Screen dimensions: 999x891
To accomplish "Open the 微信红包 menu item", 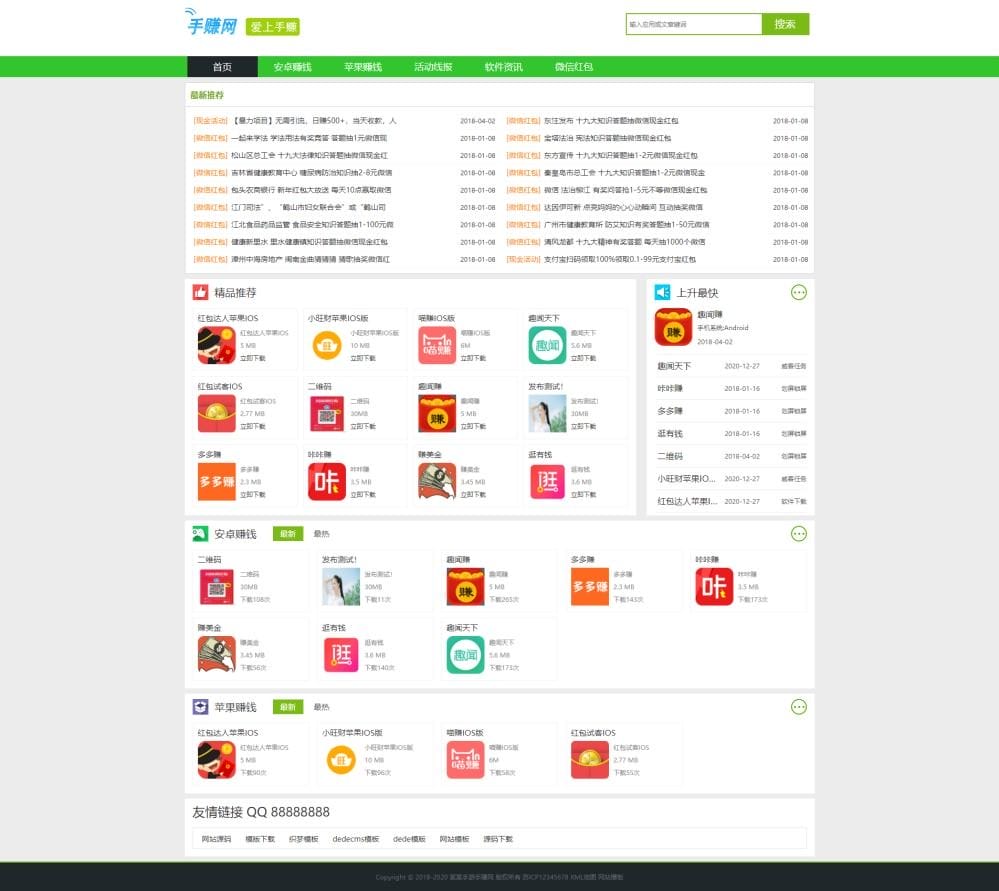I will 573,67.
